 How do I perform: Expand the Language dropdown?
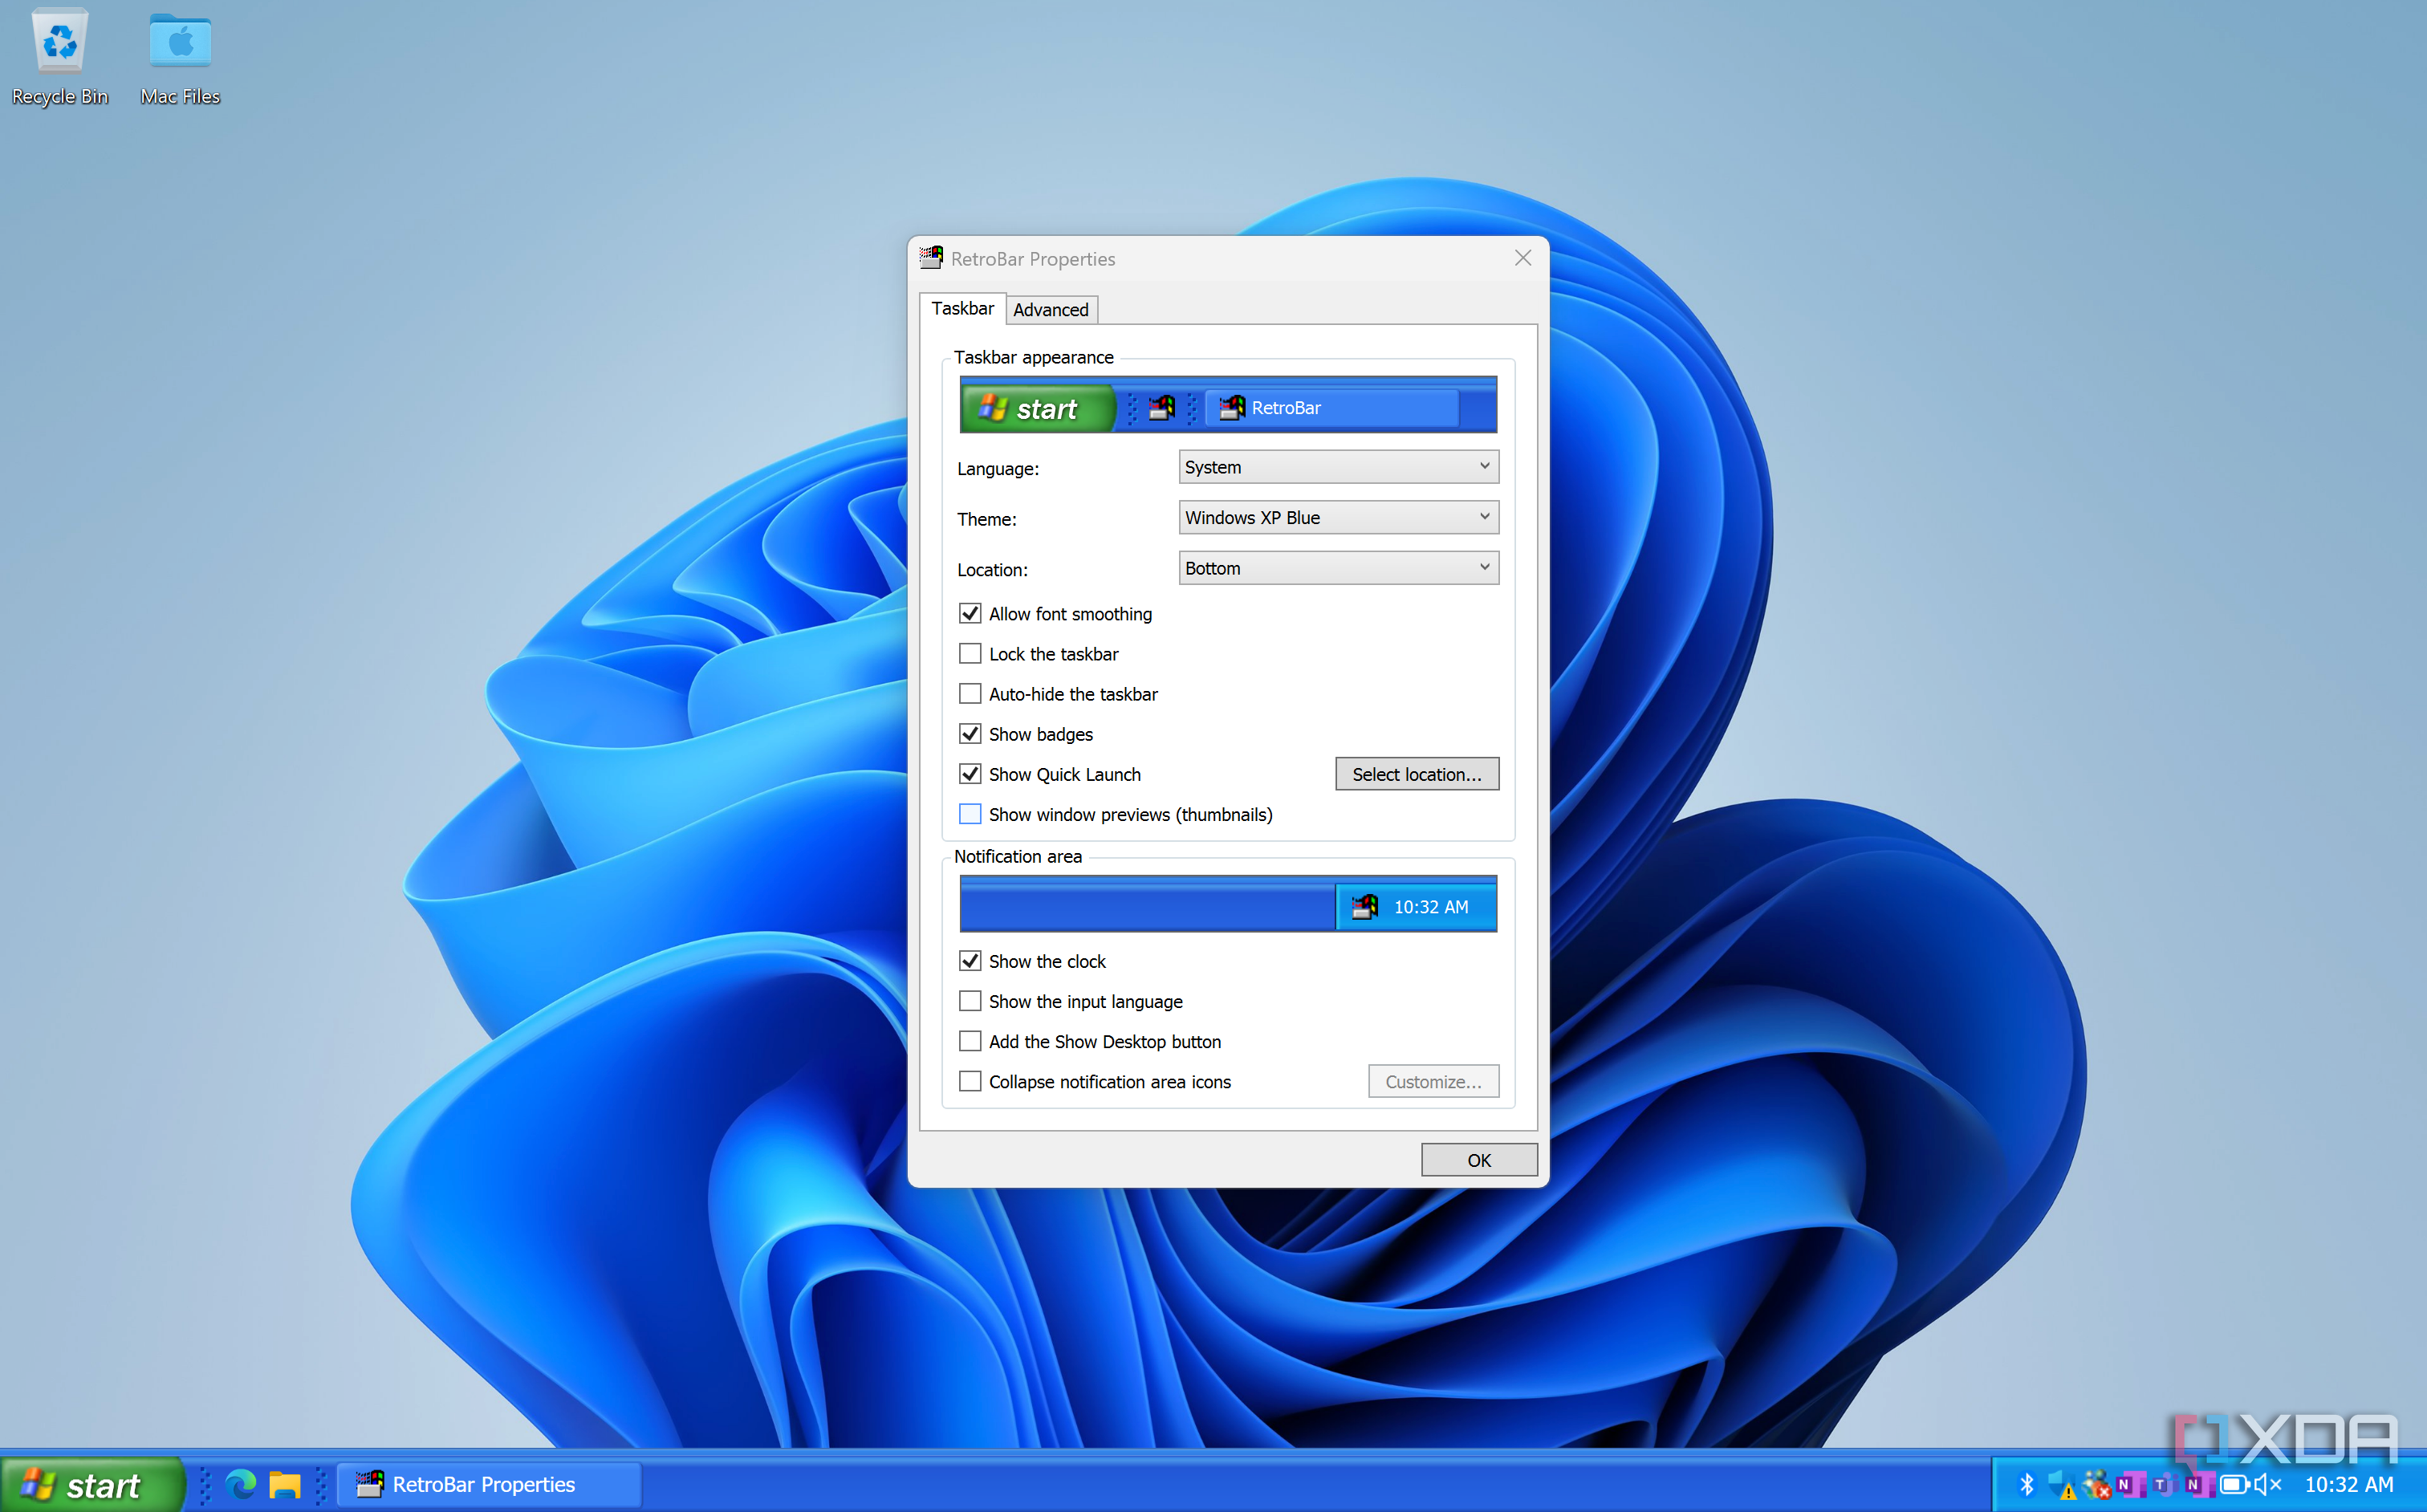pos(1338,467)
